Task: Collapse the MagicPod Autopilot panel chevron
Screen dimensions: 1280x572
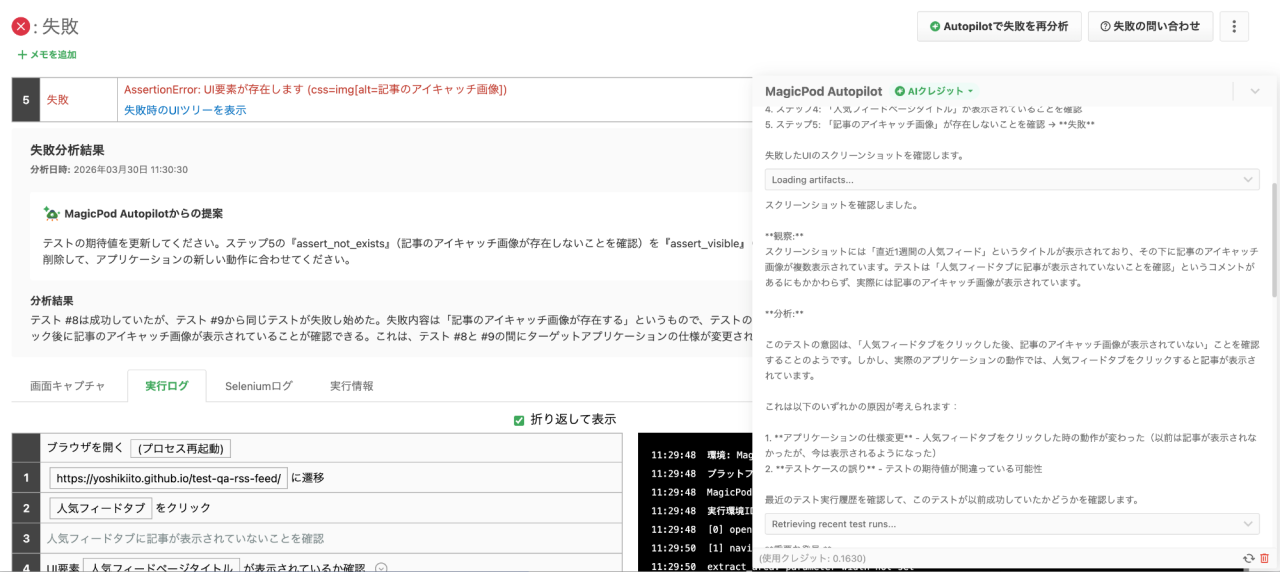Action: pyautogui.click(x=1255, y=91)
